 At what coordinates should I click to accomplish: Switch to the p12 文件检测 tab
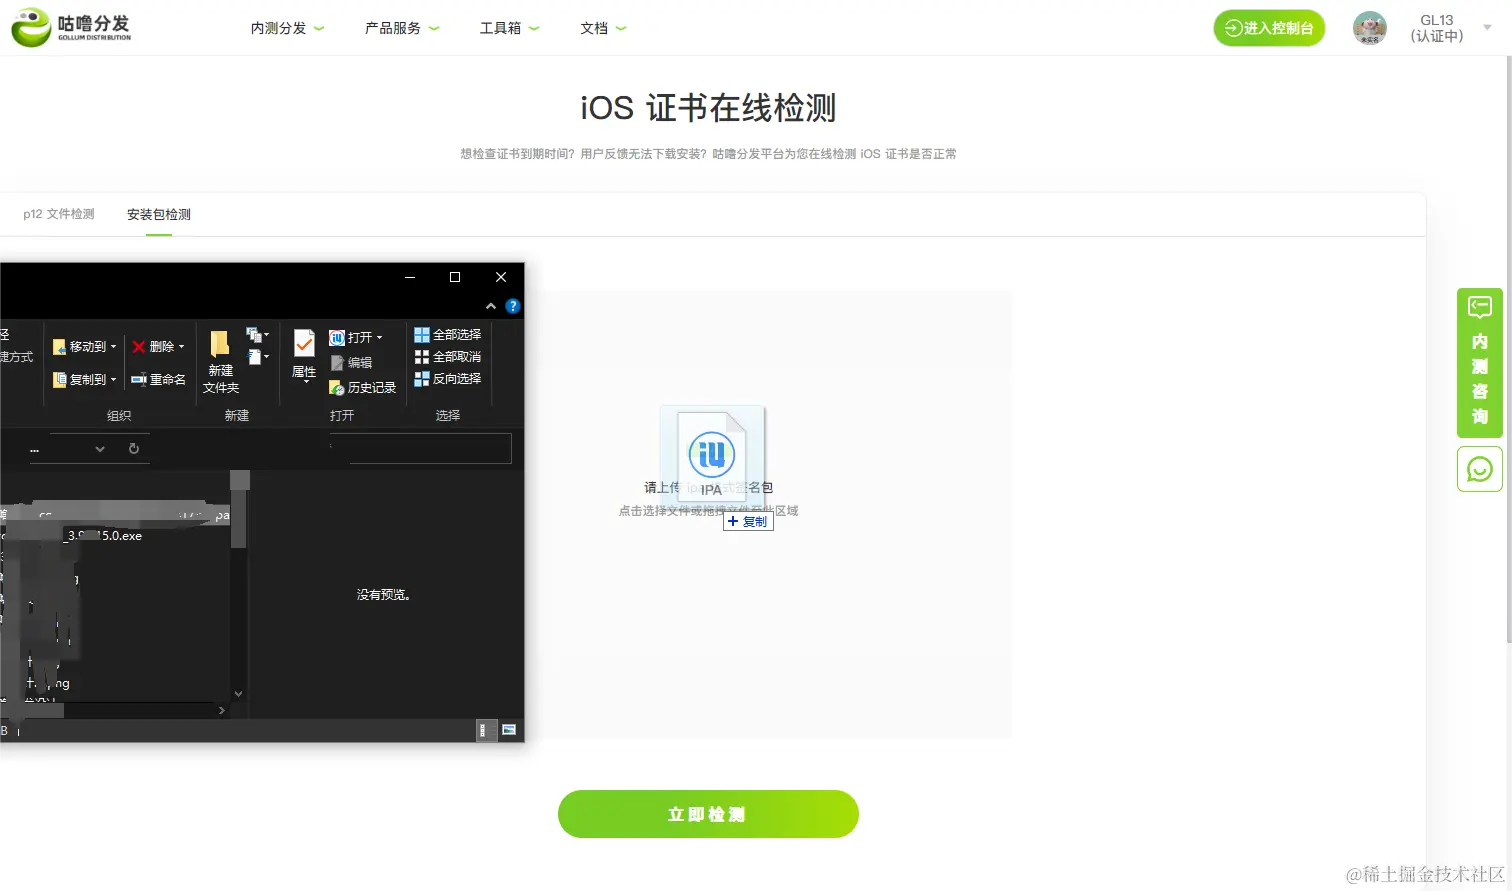57,213
